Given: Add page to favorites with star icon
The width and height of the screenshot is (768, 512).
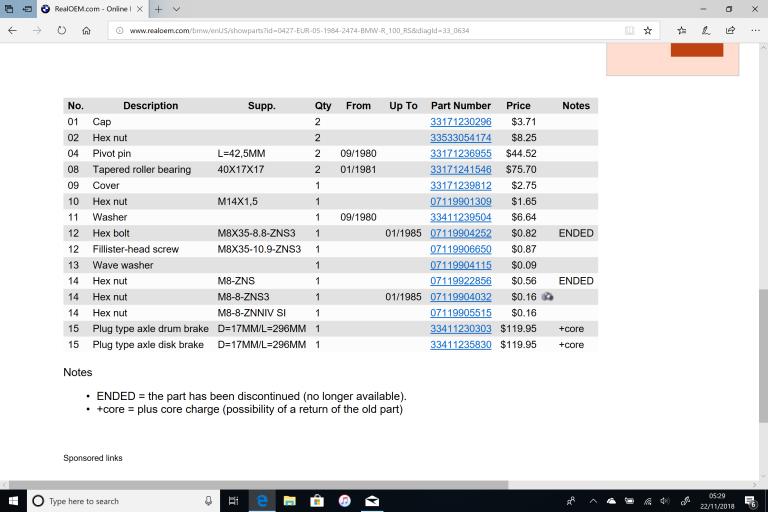Looking at the screenshot, I should [647, 30].
